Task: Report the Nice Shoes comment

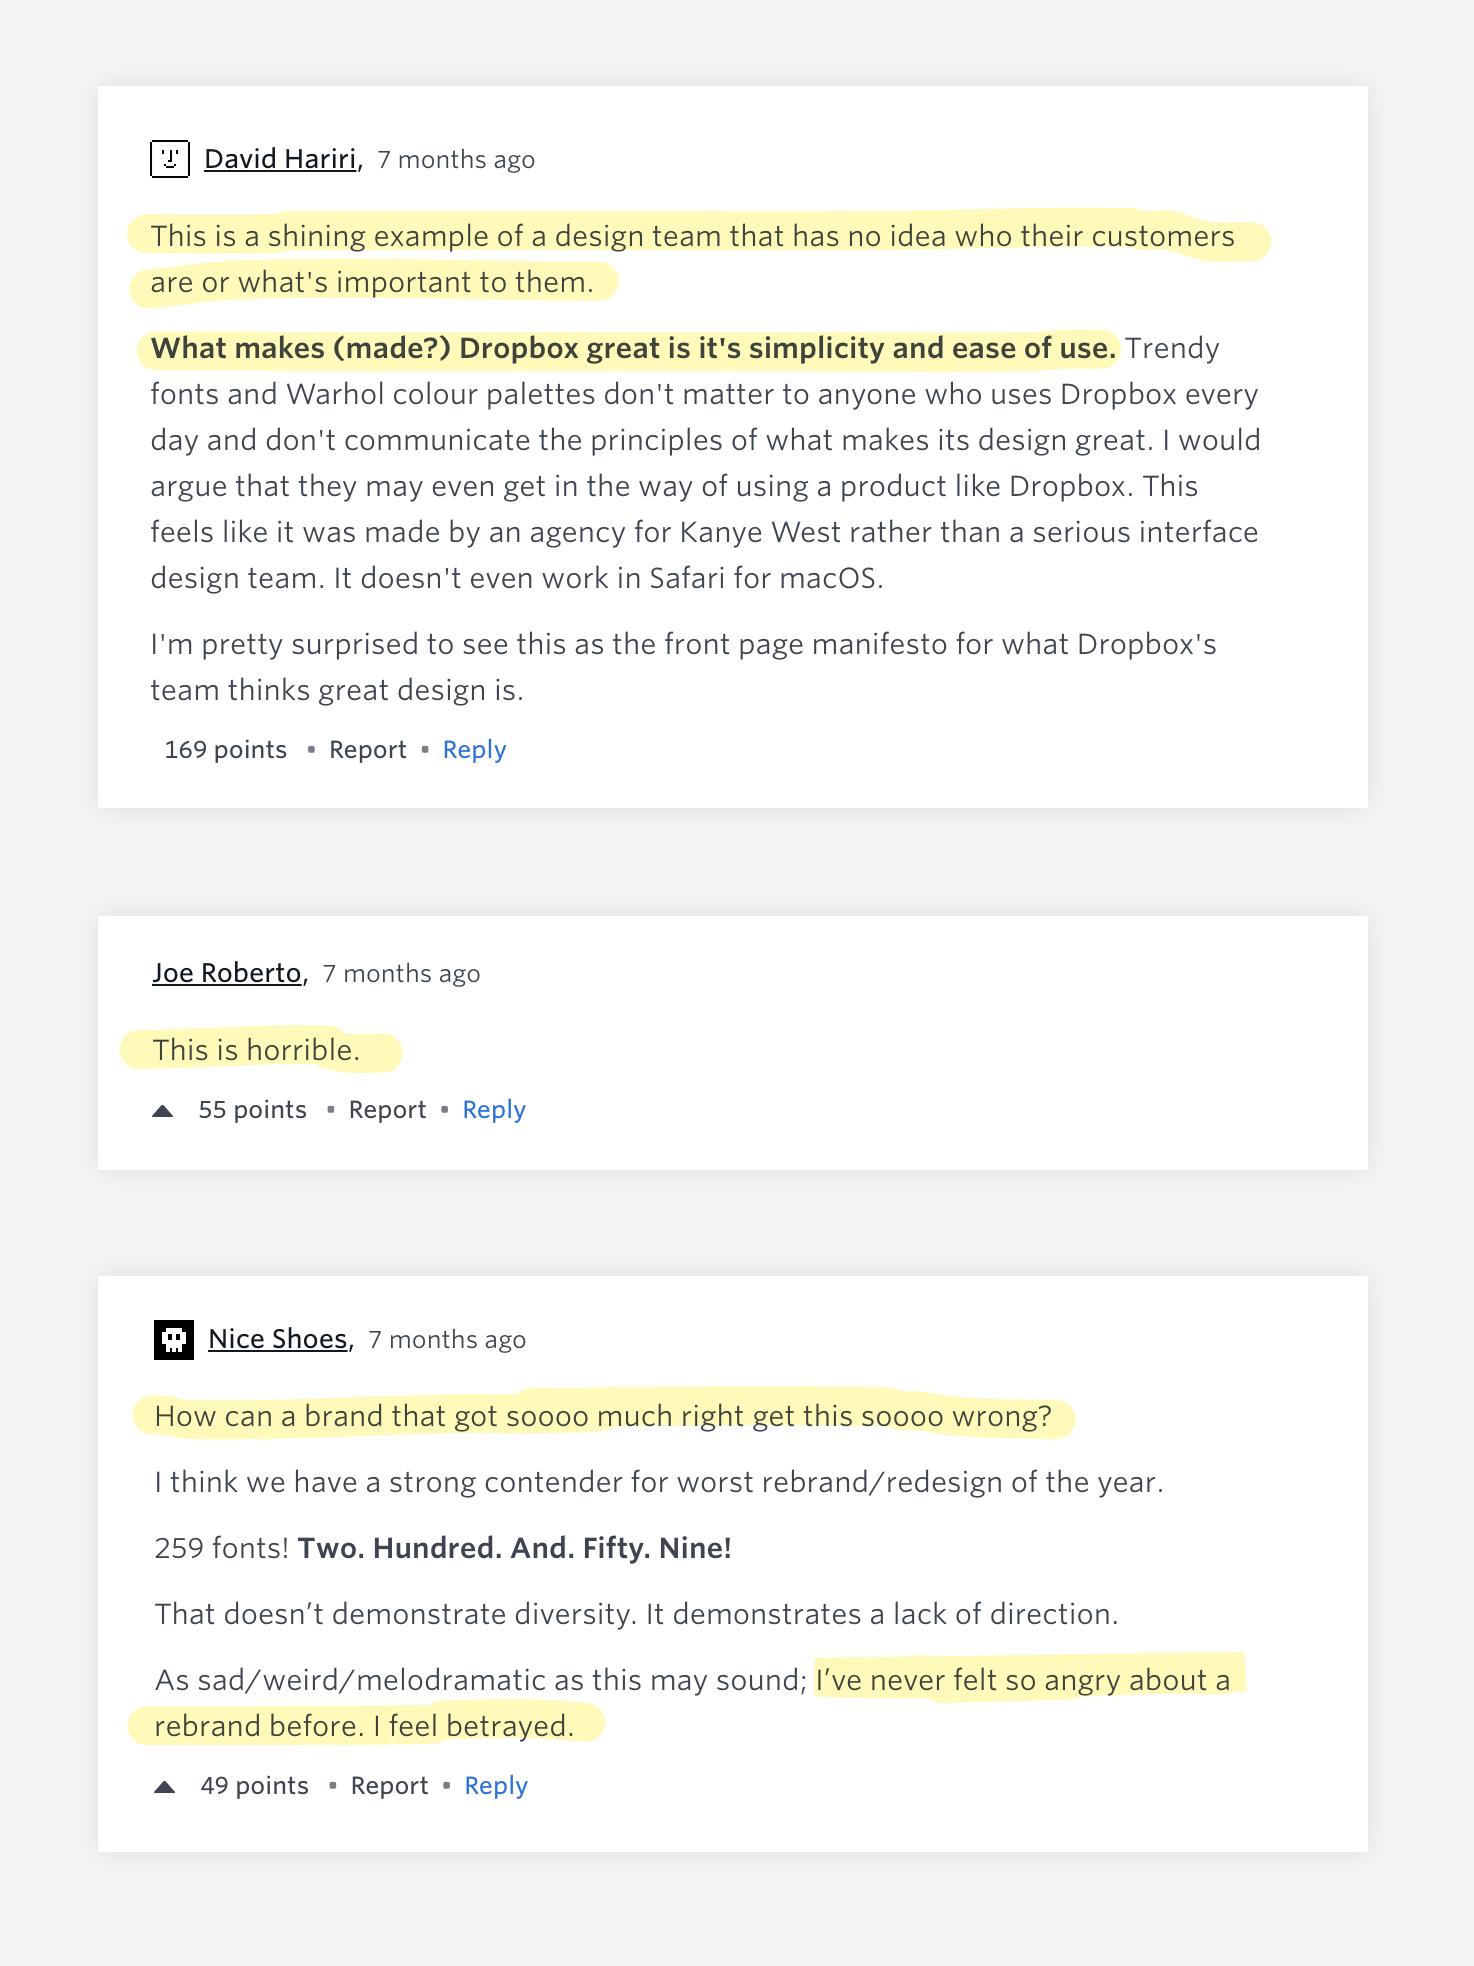Action: coord(389,1786)
